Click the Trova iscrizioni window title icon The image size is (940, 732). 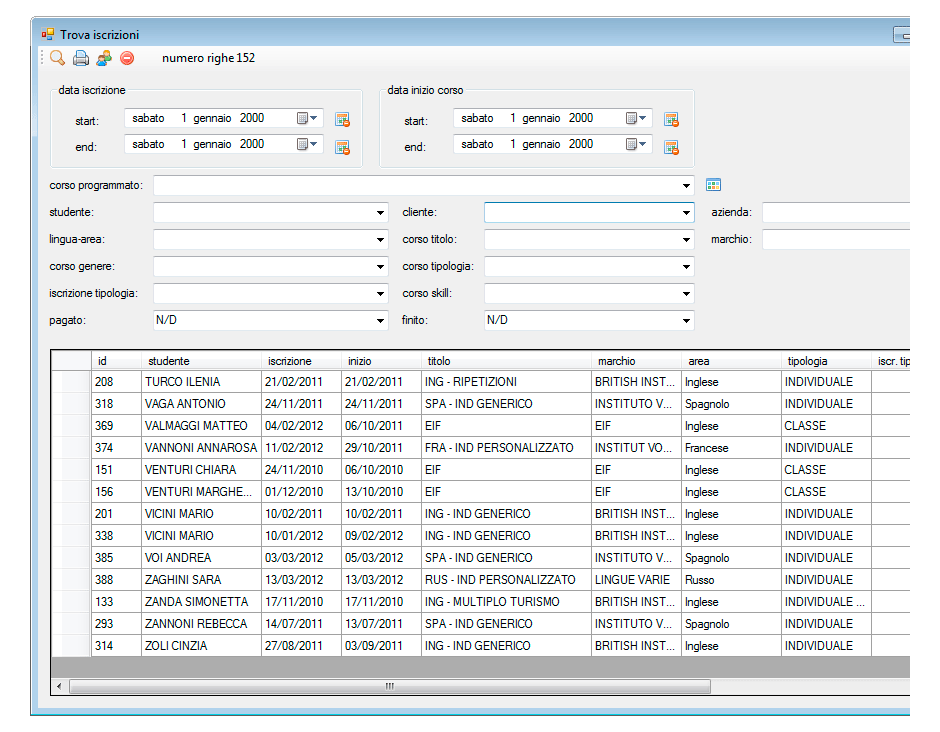(x=48, y=35)
